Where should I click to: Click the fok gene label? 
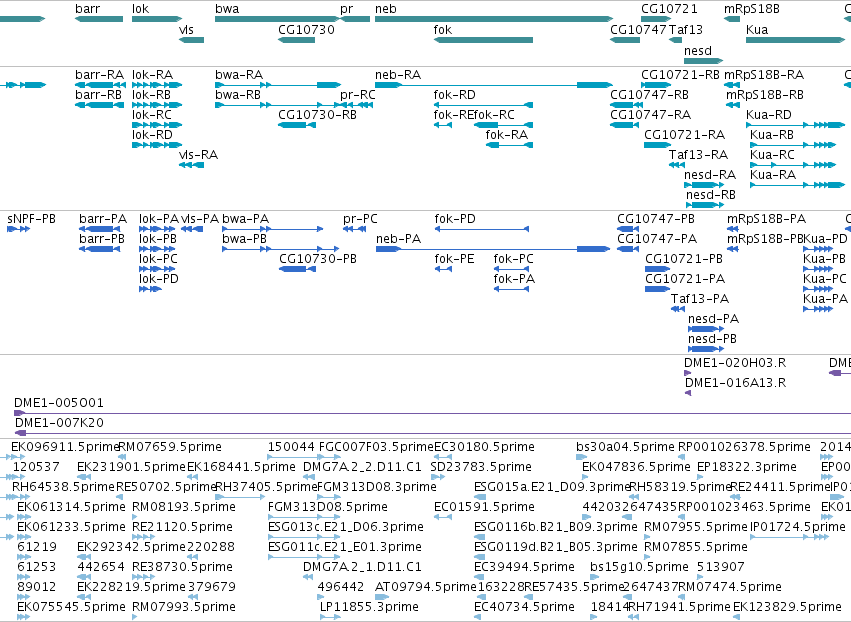[442, 30]
